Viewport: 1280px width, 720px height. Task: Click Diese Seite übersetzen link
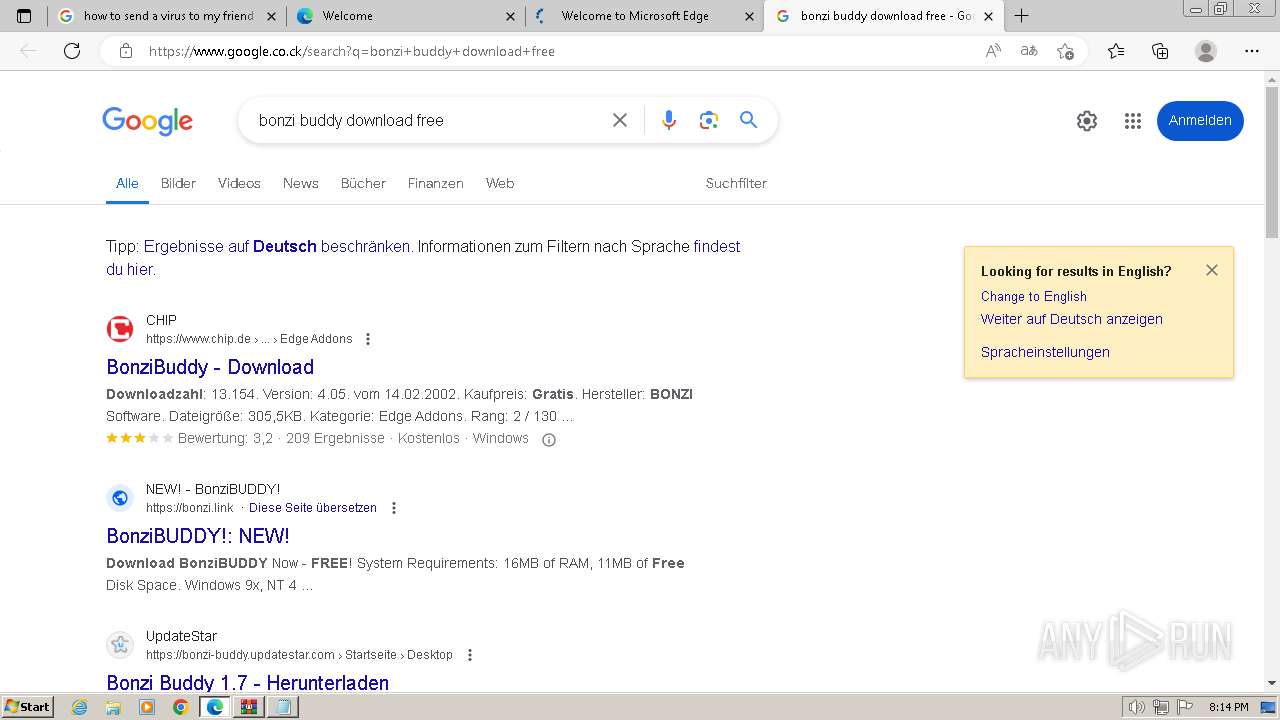(x=313, y=508)
